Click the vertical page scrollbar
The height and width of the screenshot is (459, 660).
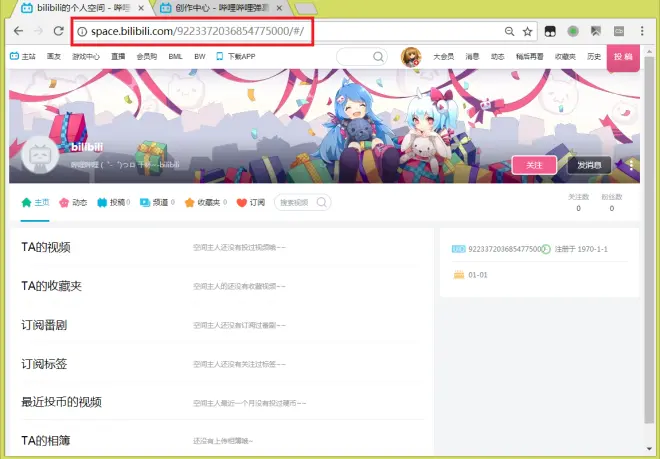point(649,240)
